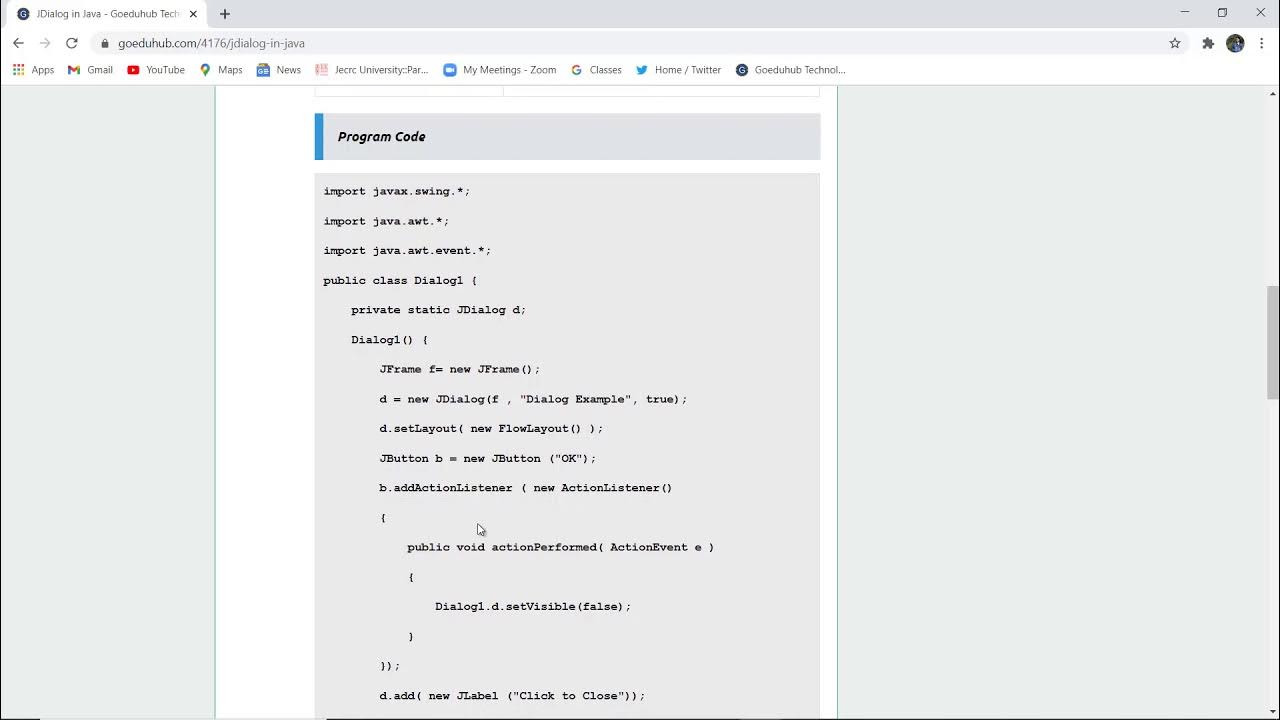Click 'Dialog1.d.setVisible(false);' line
This screenshot has height=720, width=1280.
point(533,607)
